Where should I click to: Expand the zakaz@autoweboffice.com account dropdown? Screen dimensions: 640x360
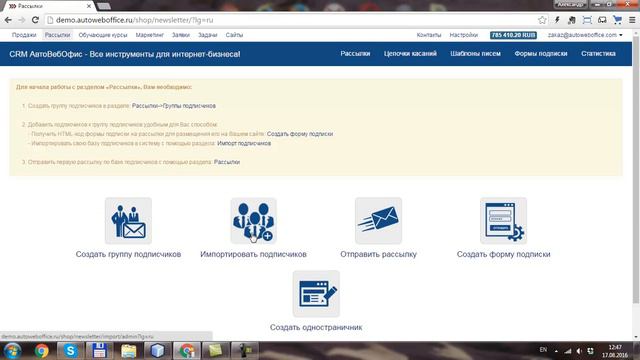tap(585, 35)
